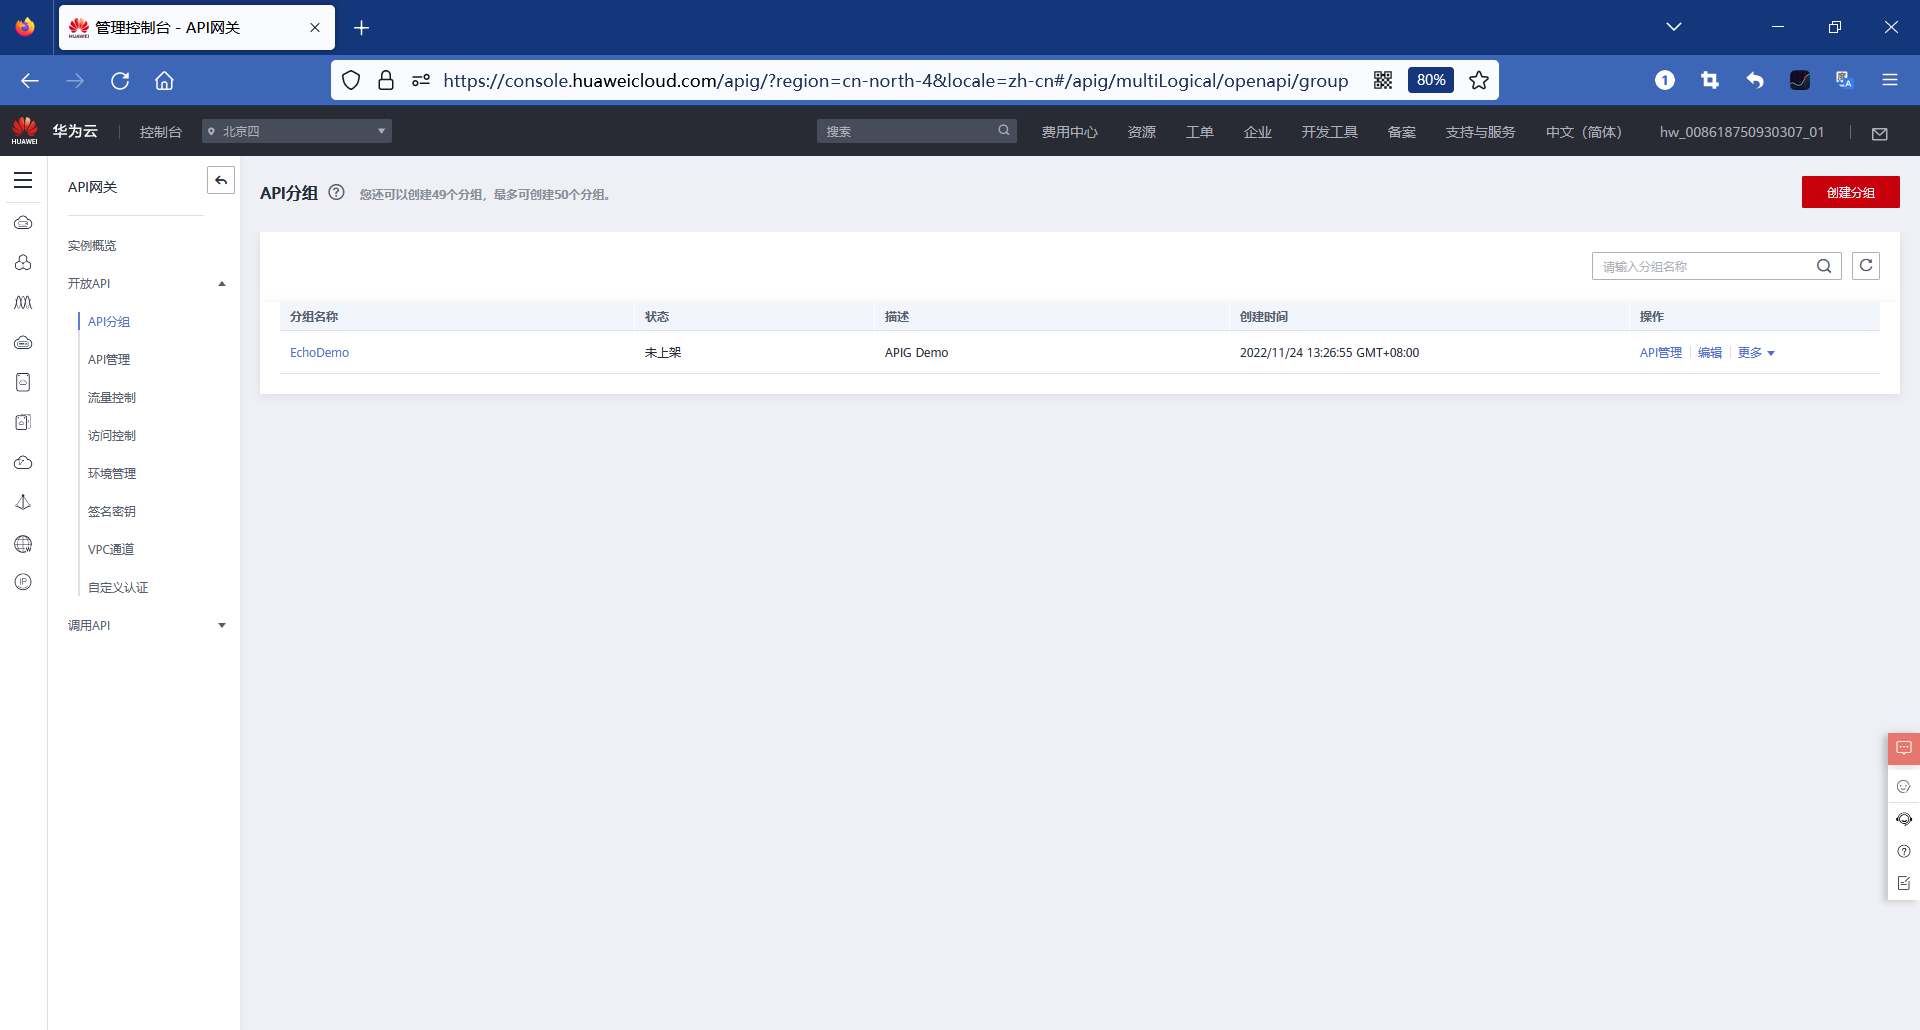Open account menu hw_008618750930307_01
The height and width of the screenshot is (1030, 1920).
1742,132
